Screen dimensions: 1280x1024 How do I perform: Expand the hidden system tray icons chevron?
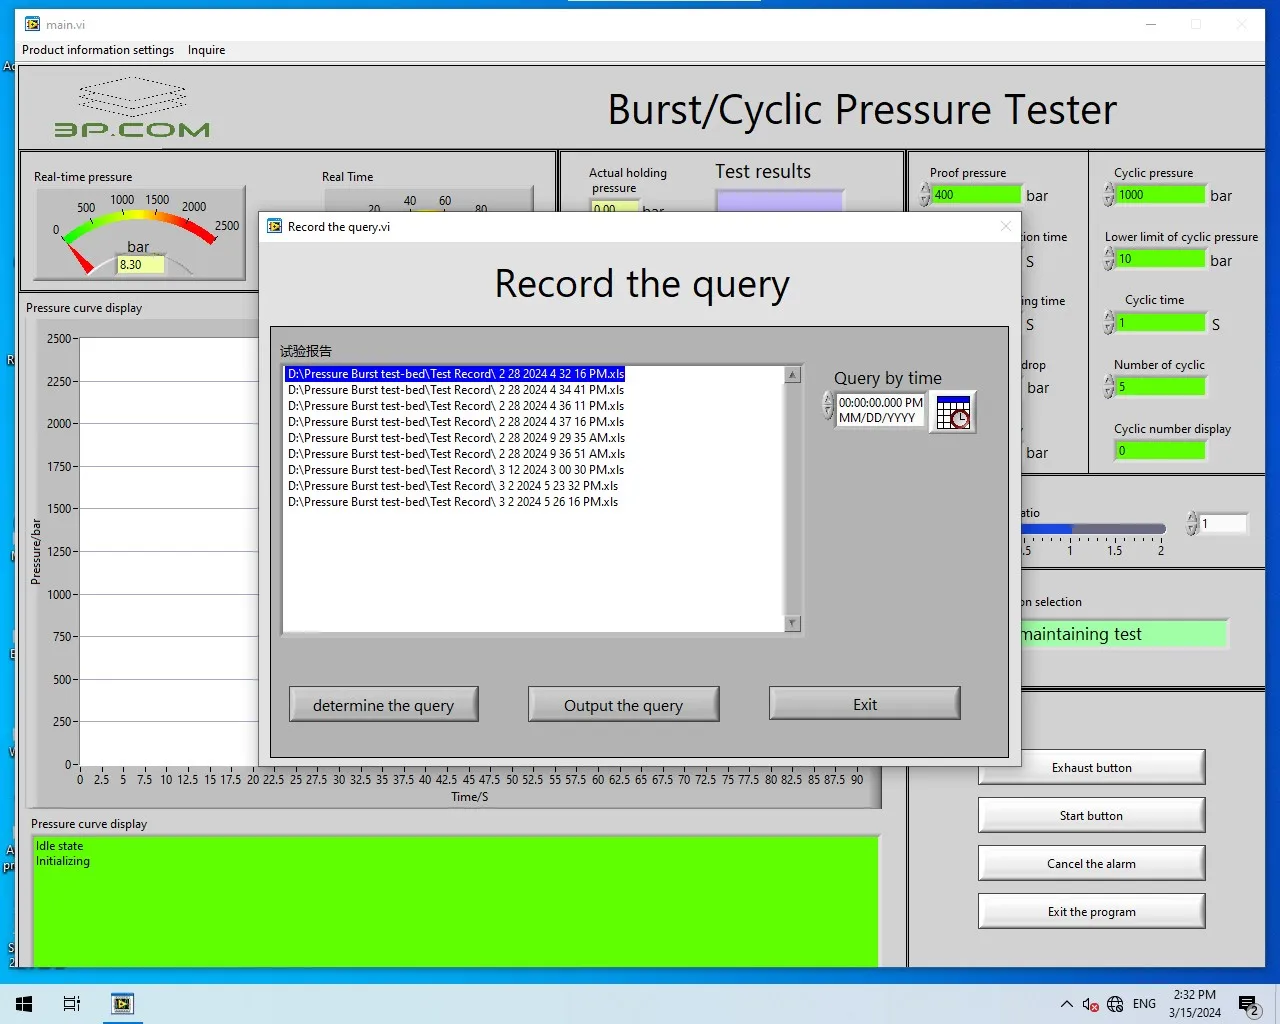[1066, 1004]
